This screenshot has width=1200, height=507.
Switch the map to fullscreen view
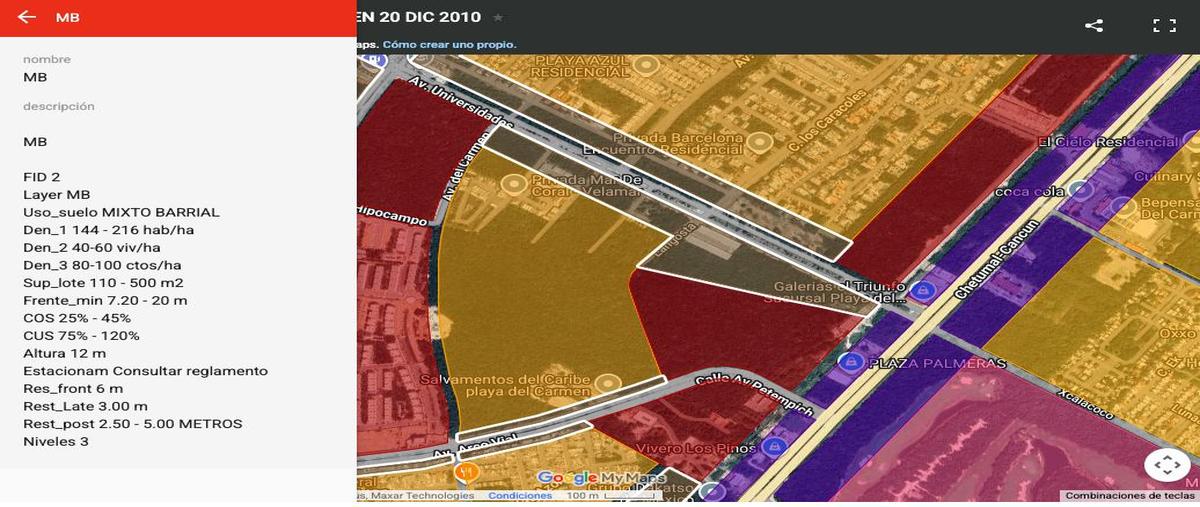point(1164,26)
